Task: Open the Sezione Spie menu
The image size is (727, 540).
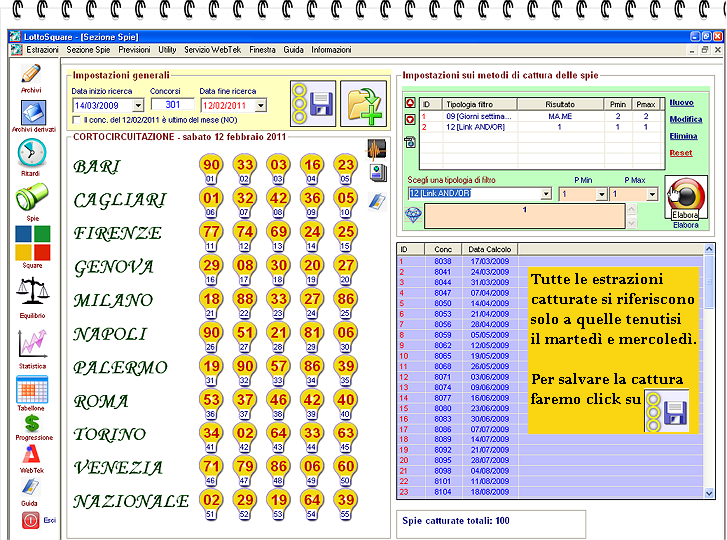Action: (88, 50)
